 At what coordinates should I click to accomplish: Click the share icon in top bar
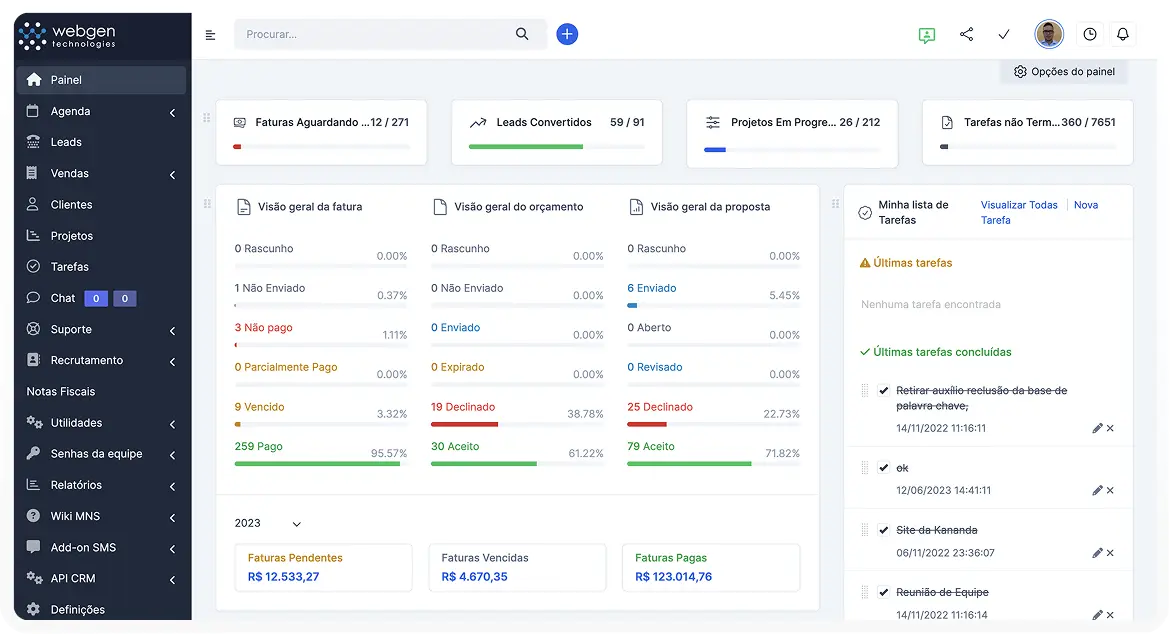(966, 34)
